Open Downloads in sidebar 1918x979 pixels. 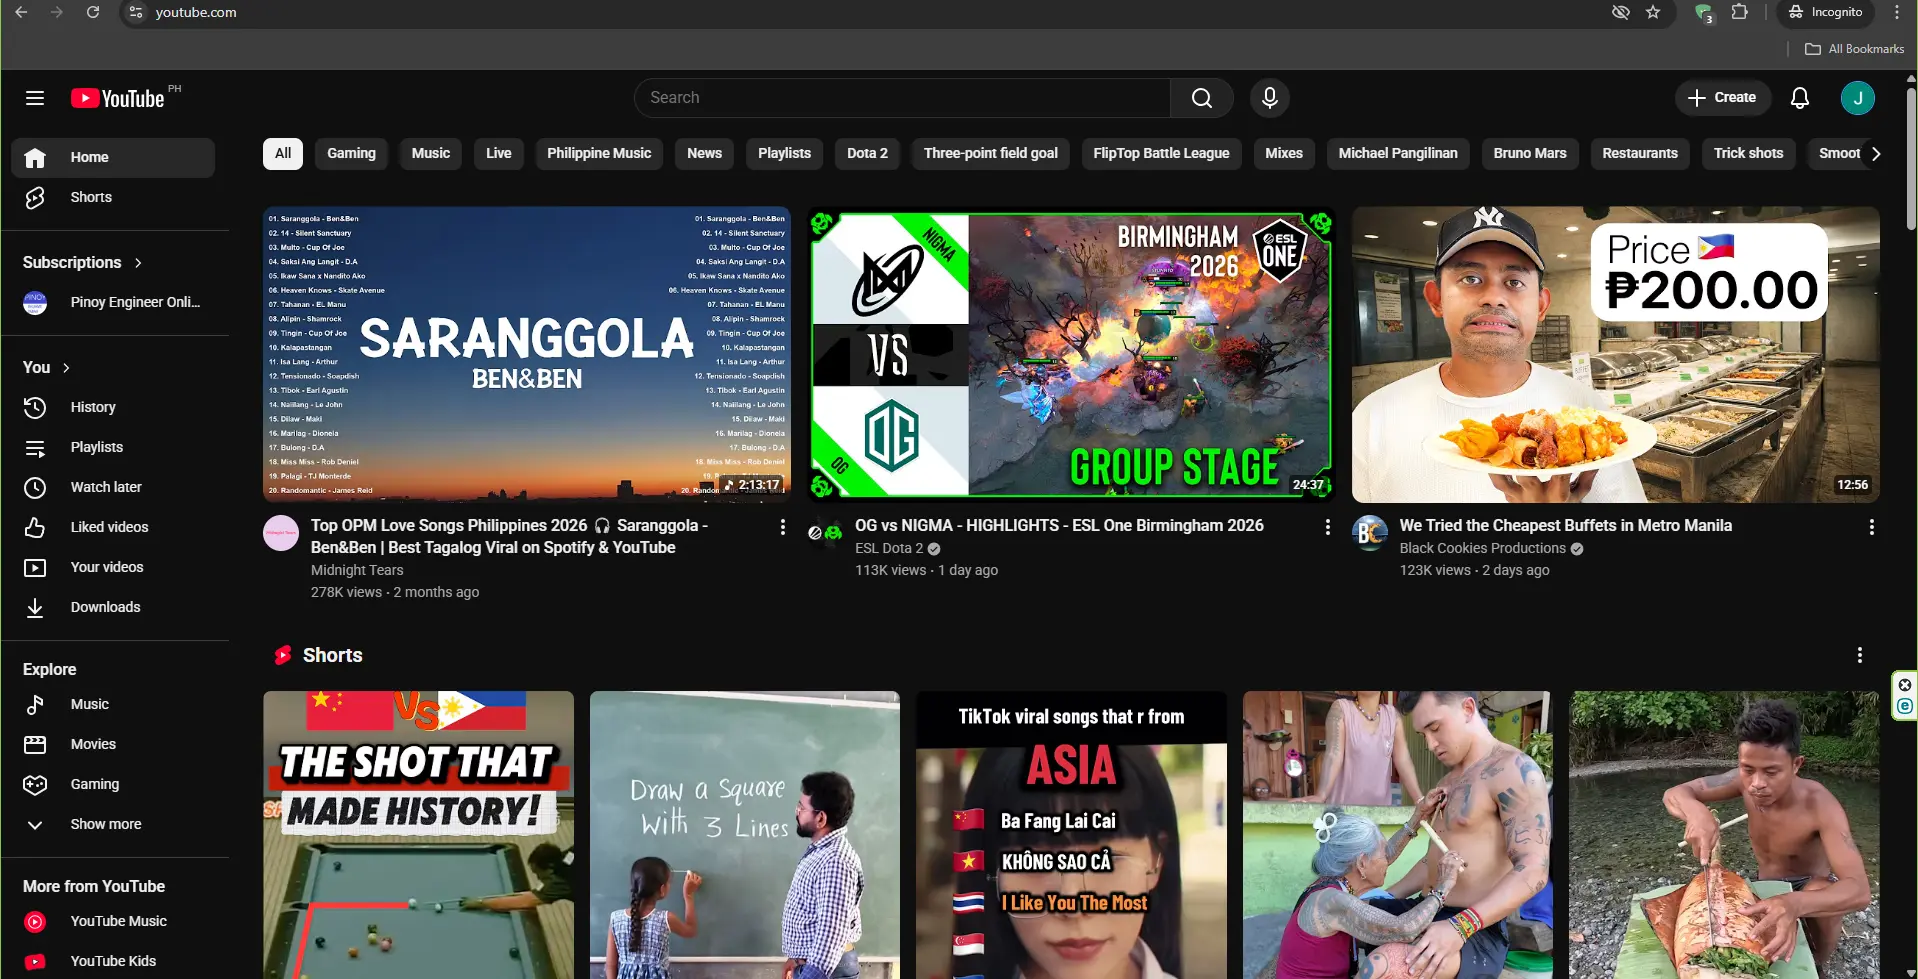pos(113,607)
